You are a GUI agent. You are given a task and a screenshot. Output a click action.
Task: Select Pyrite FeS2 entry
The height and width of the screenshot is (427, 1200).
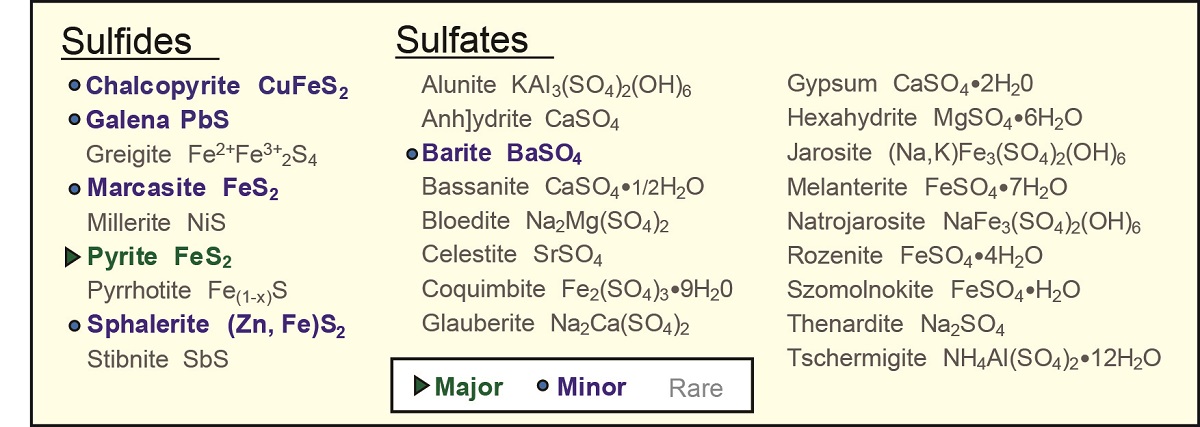point(159,258)
